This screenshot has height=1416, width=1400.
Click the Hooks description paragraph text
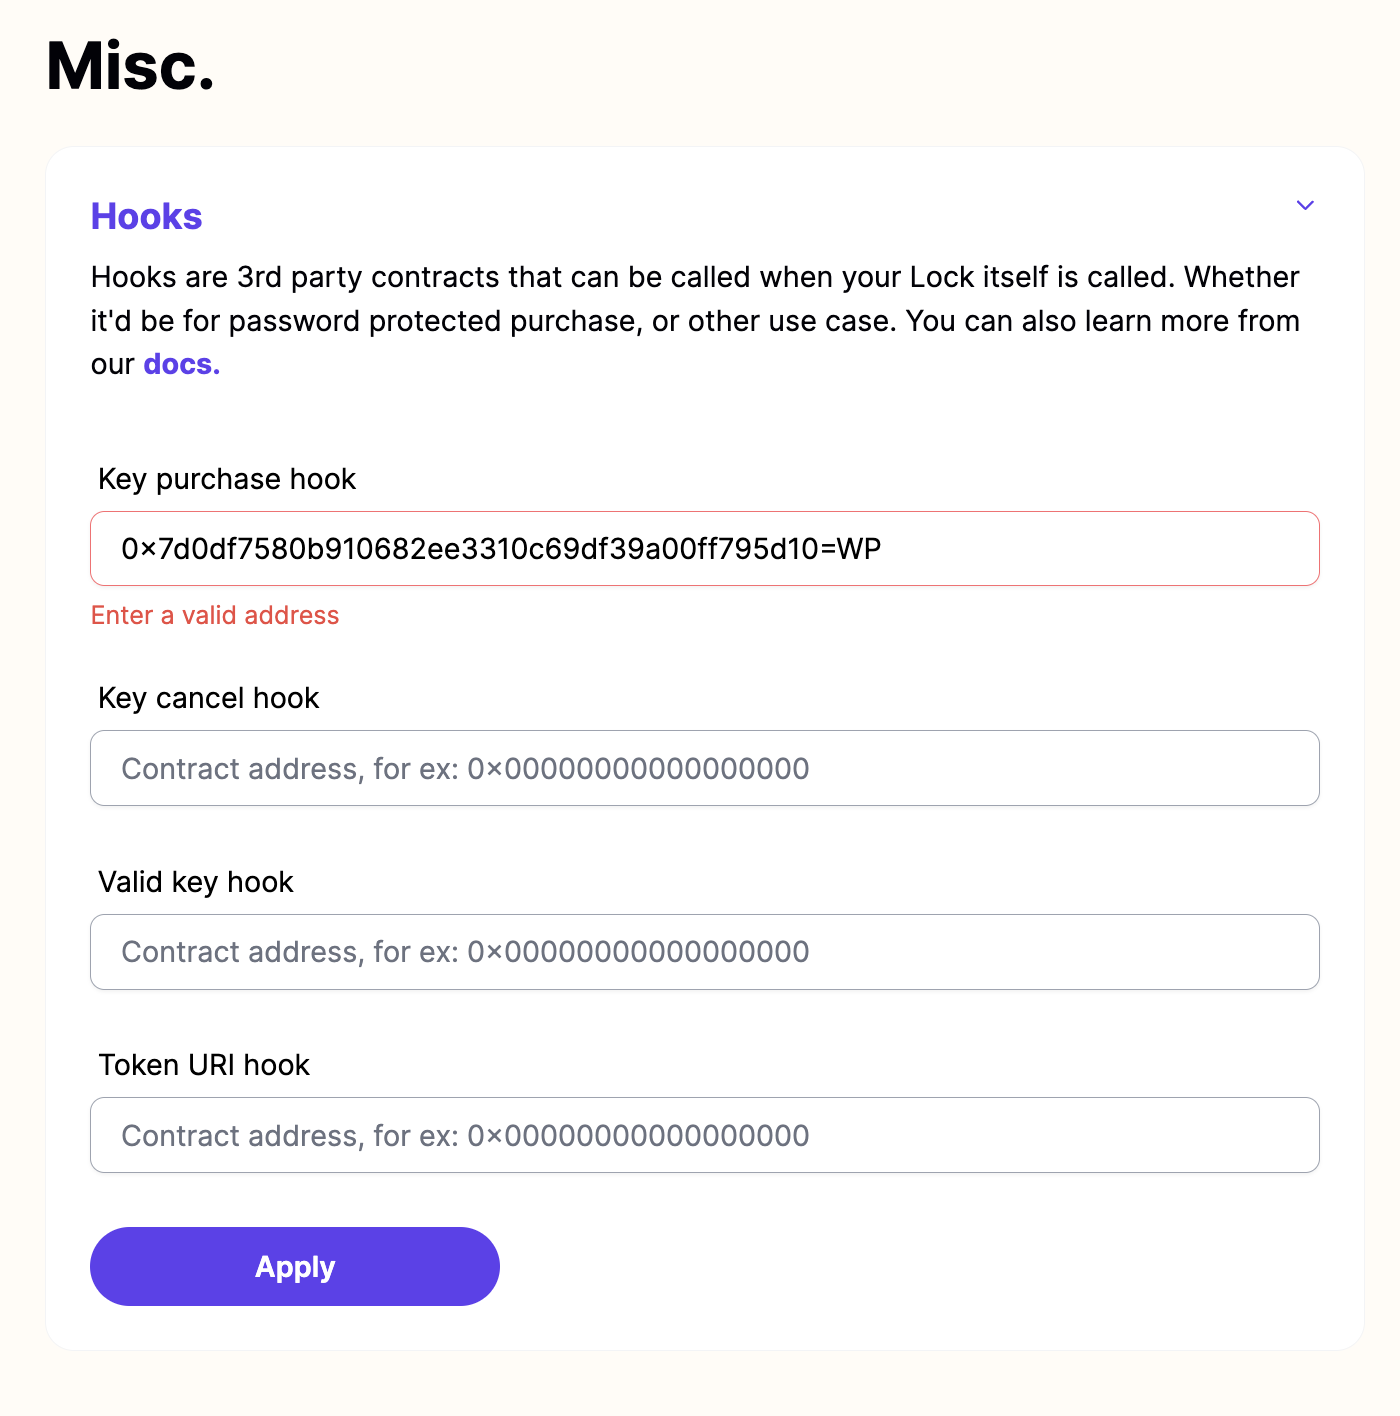click(694, 320)
